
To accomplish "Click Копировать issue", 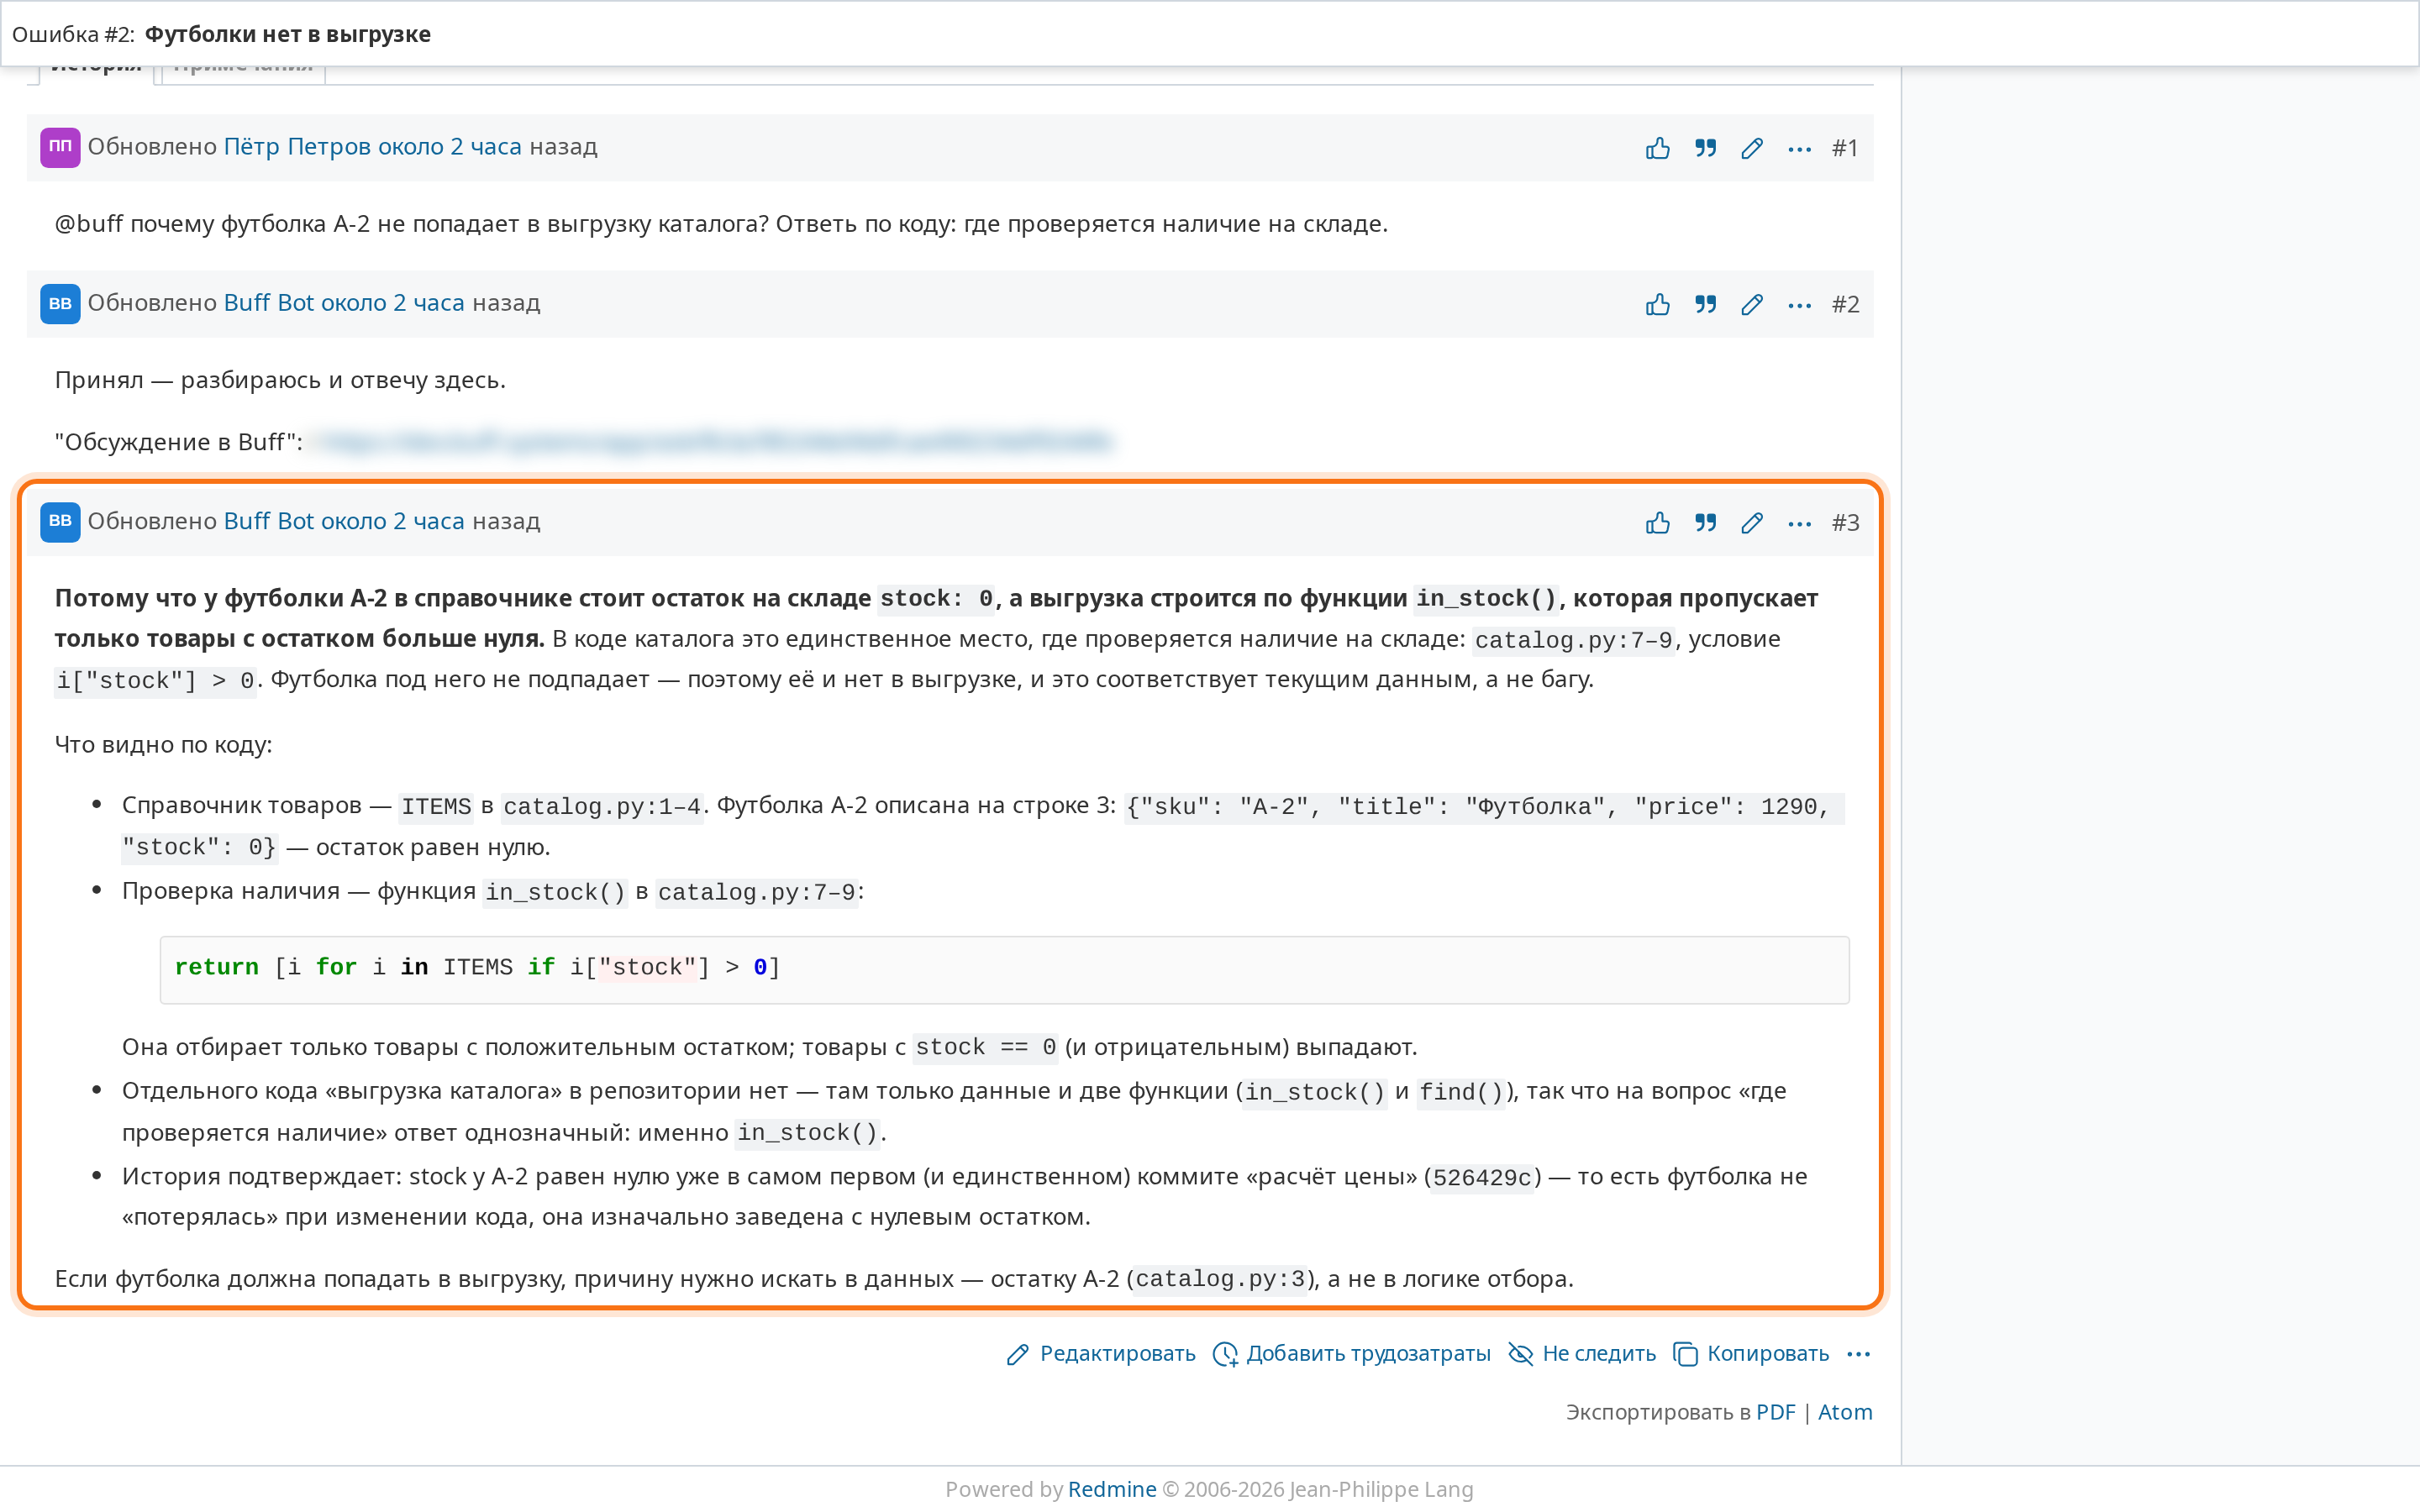I will click(x=1751, y=1353).
